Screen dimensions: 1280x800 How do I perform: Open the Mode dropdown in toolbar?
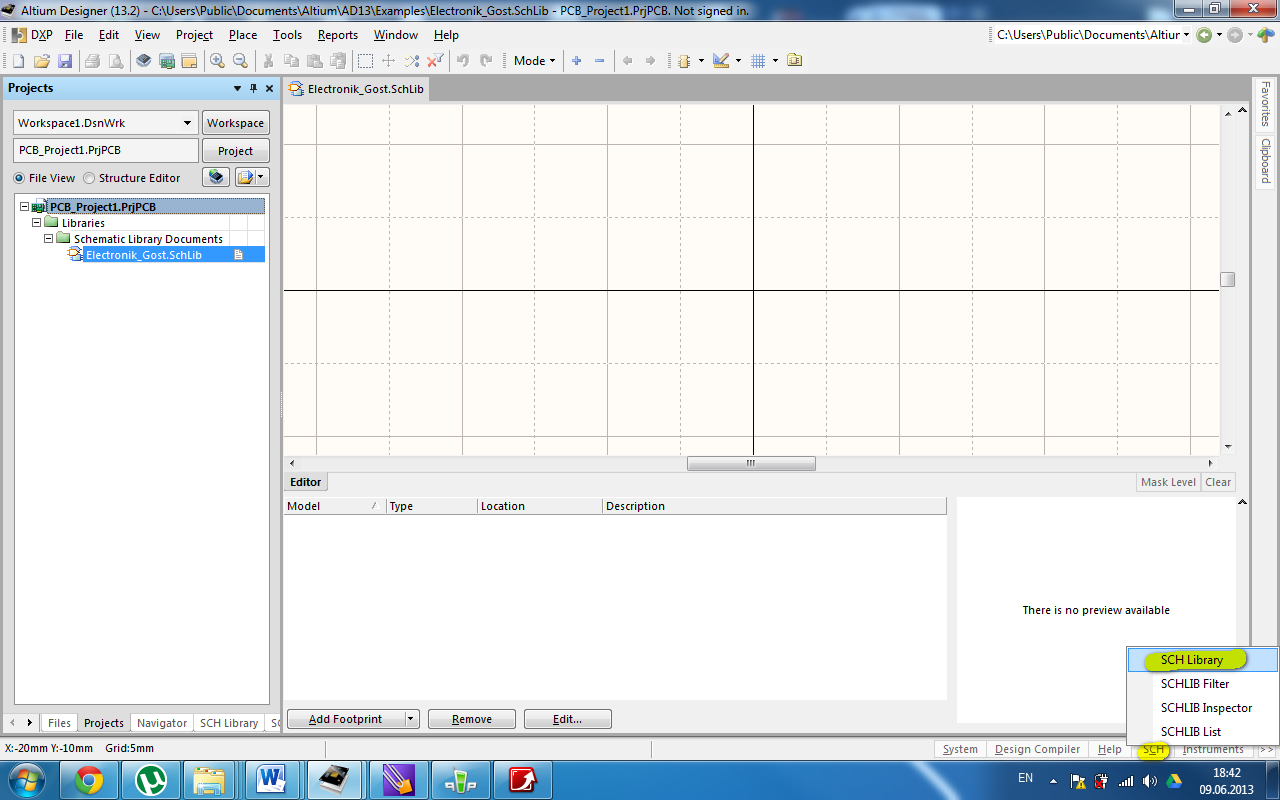tap(535, 61)
